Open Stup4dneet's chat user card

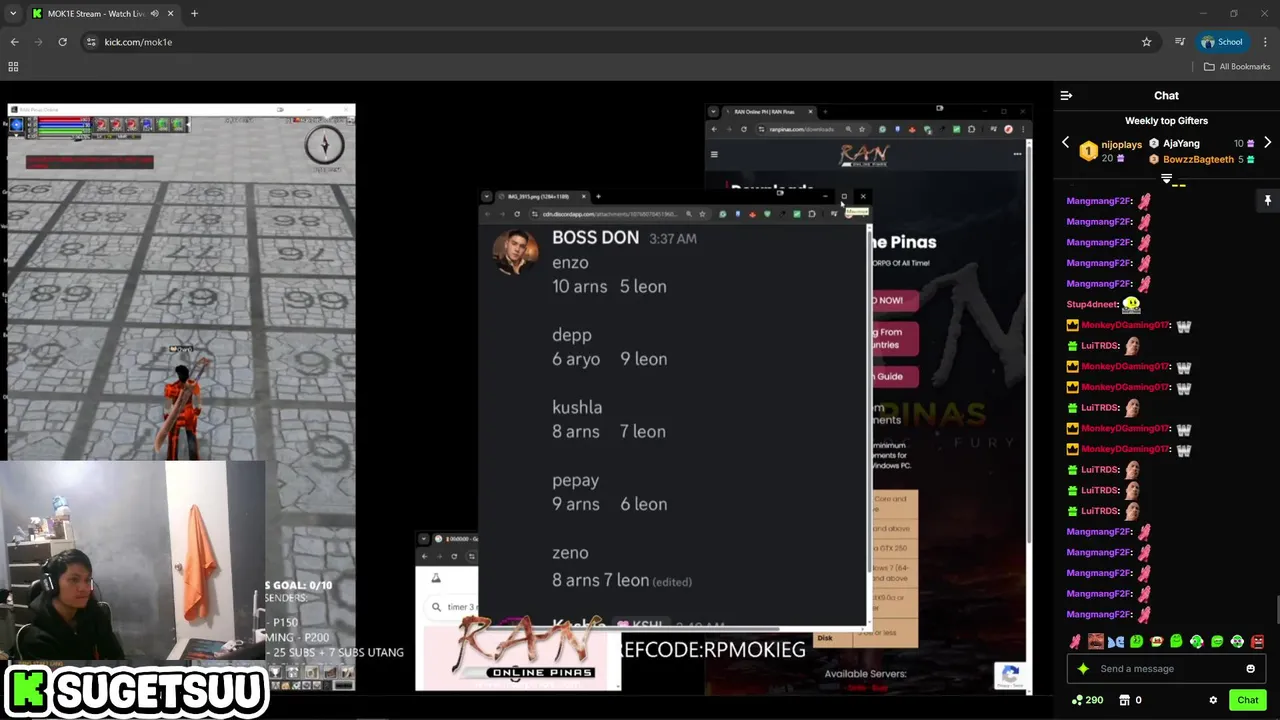(1092, 304)
